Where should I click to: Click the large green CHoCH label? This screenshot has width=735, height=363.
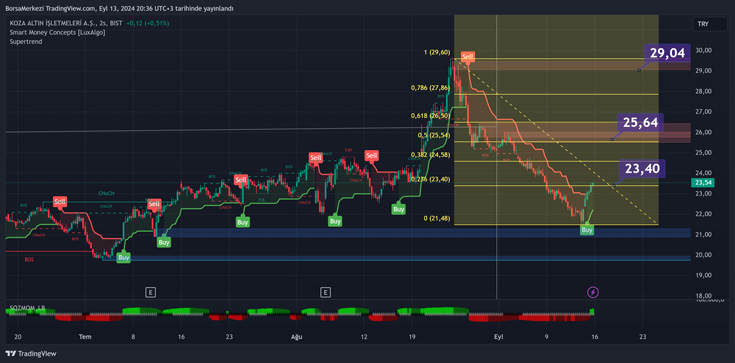pyautogui.click(x=106, y=193)
